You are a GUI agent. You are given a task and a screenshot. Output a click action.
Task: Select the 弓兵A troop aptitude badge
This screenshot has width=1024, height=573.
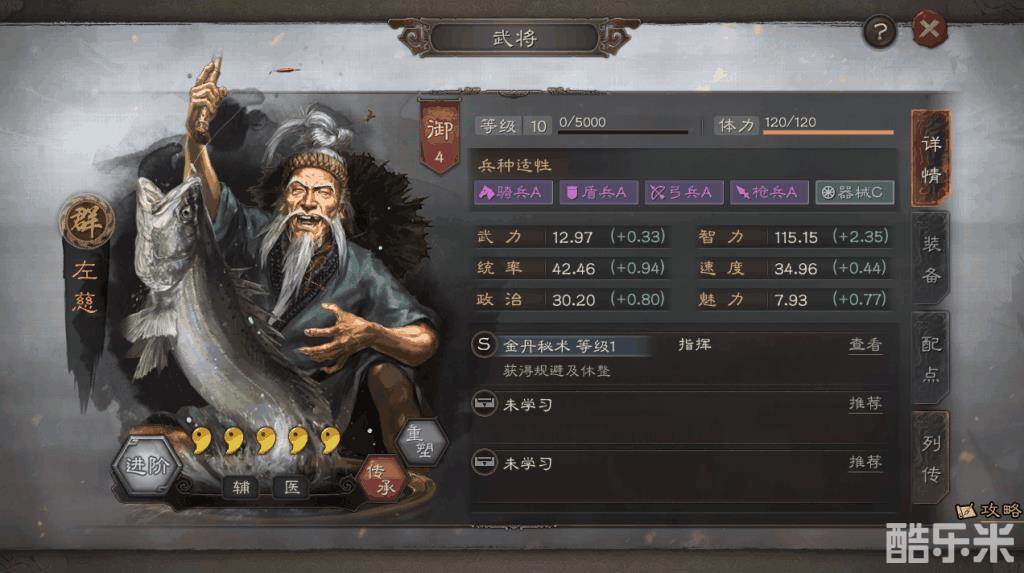pyautogui.click(x=684, y=192)
